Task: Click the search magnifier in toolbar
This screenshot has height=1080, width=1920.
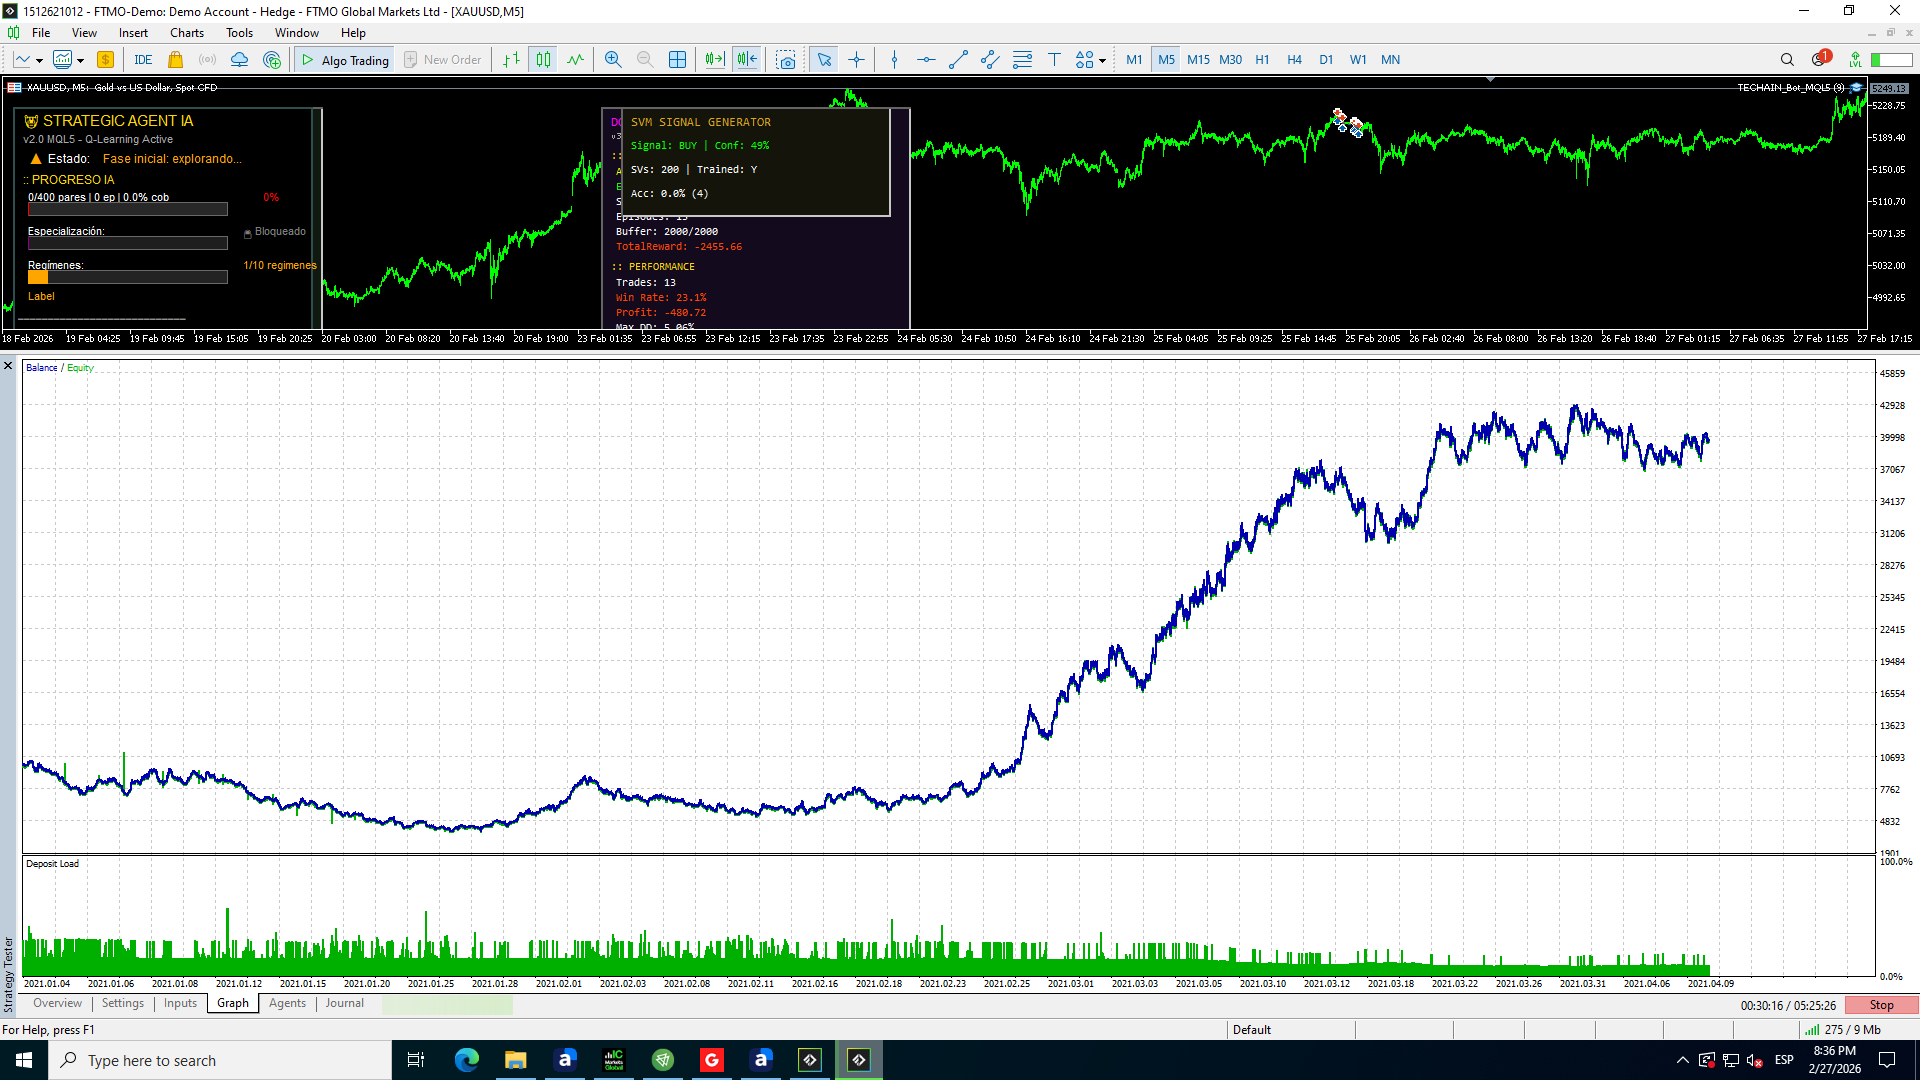Action: [1787, 60]
